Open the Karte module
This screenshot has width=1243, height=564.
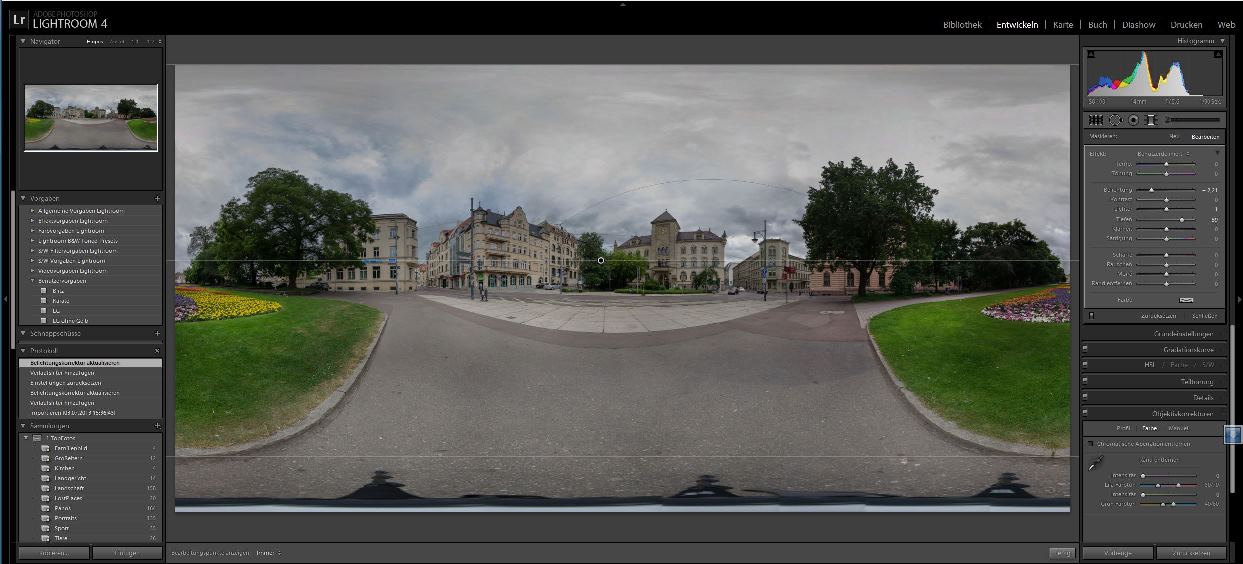pos(1063,25)
